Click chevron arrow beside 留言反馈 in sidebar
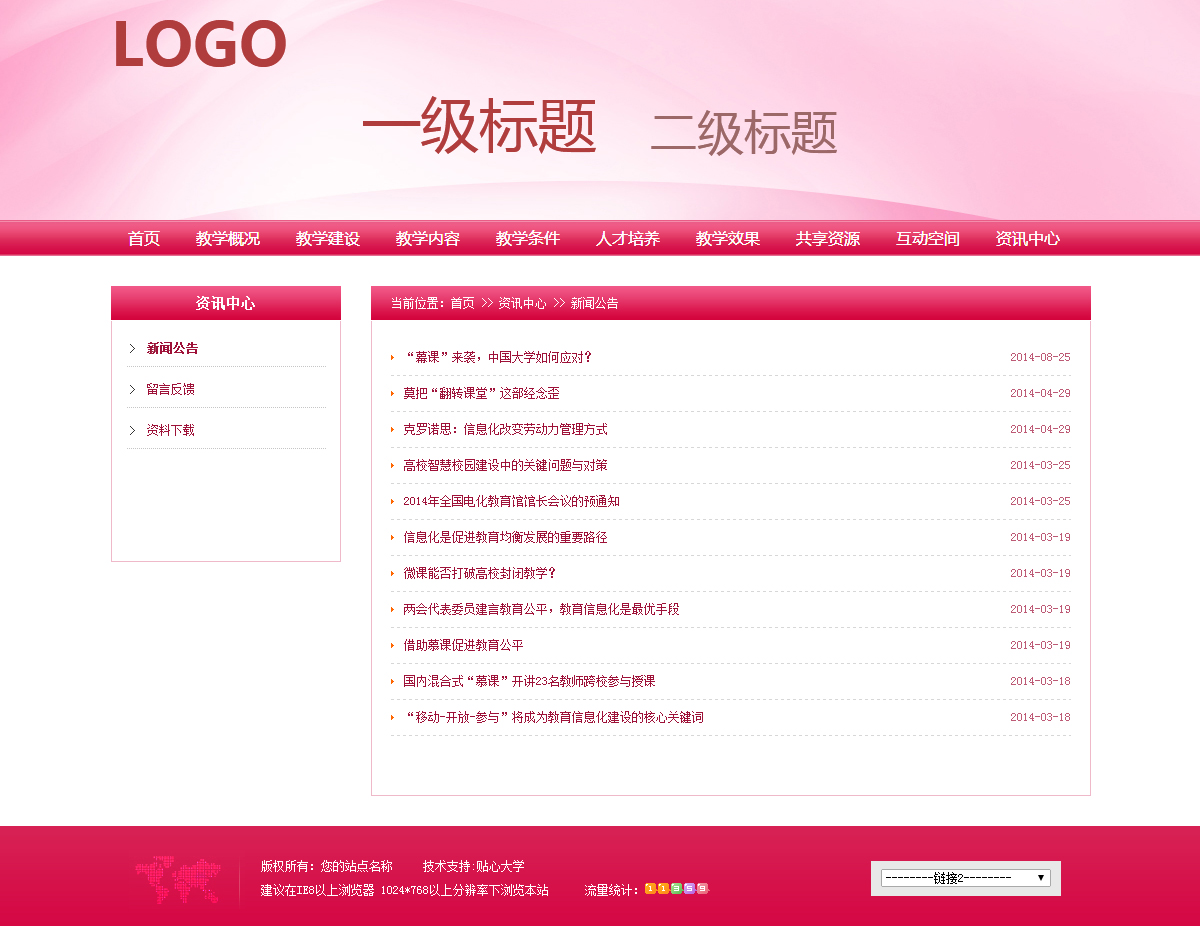 pos(132,389)
